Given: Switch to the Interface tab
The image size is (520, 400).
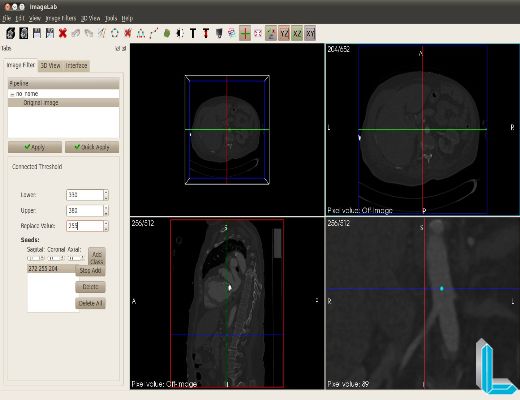Looking at the screenshot, I should (x=76, y=66).
